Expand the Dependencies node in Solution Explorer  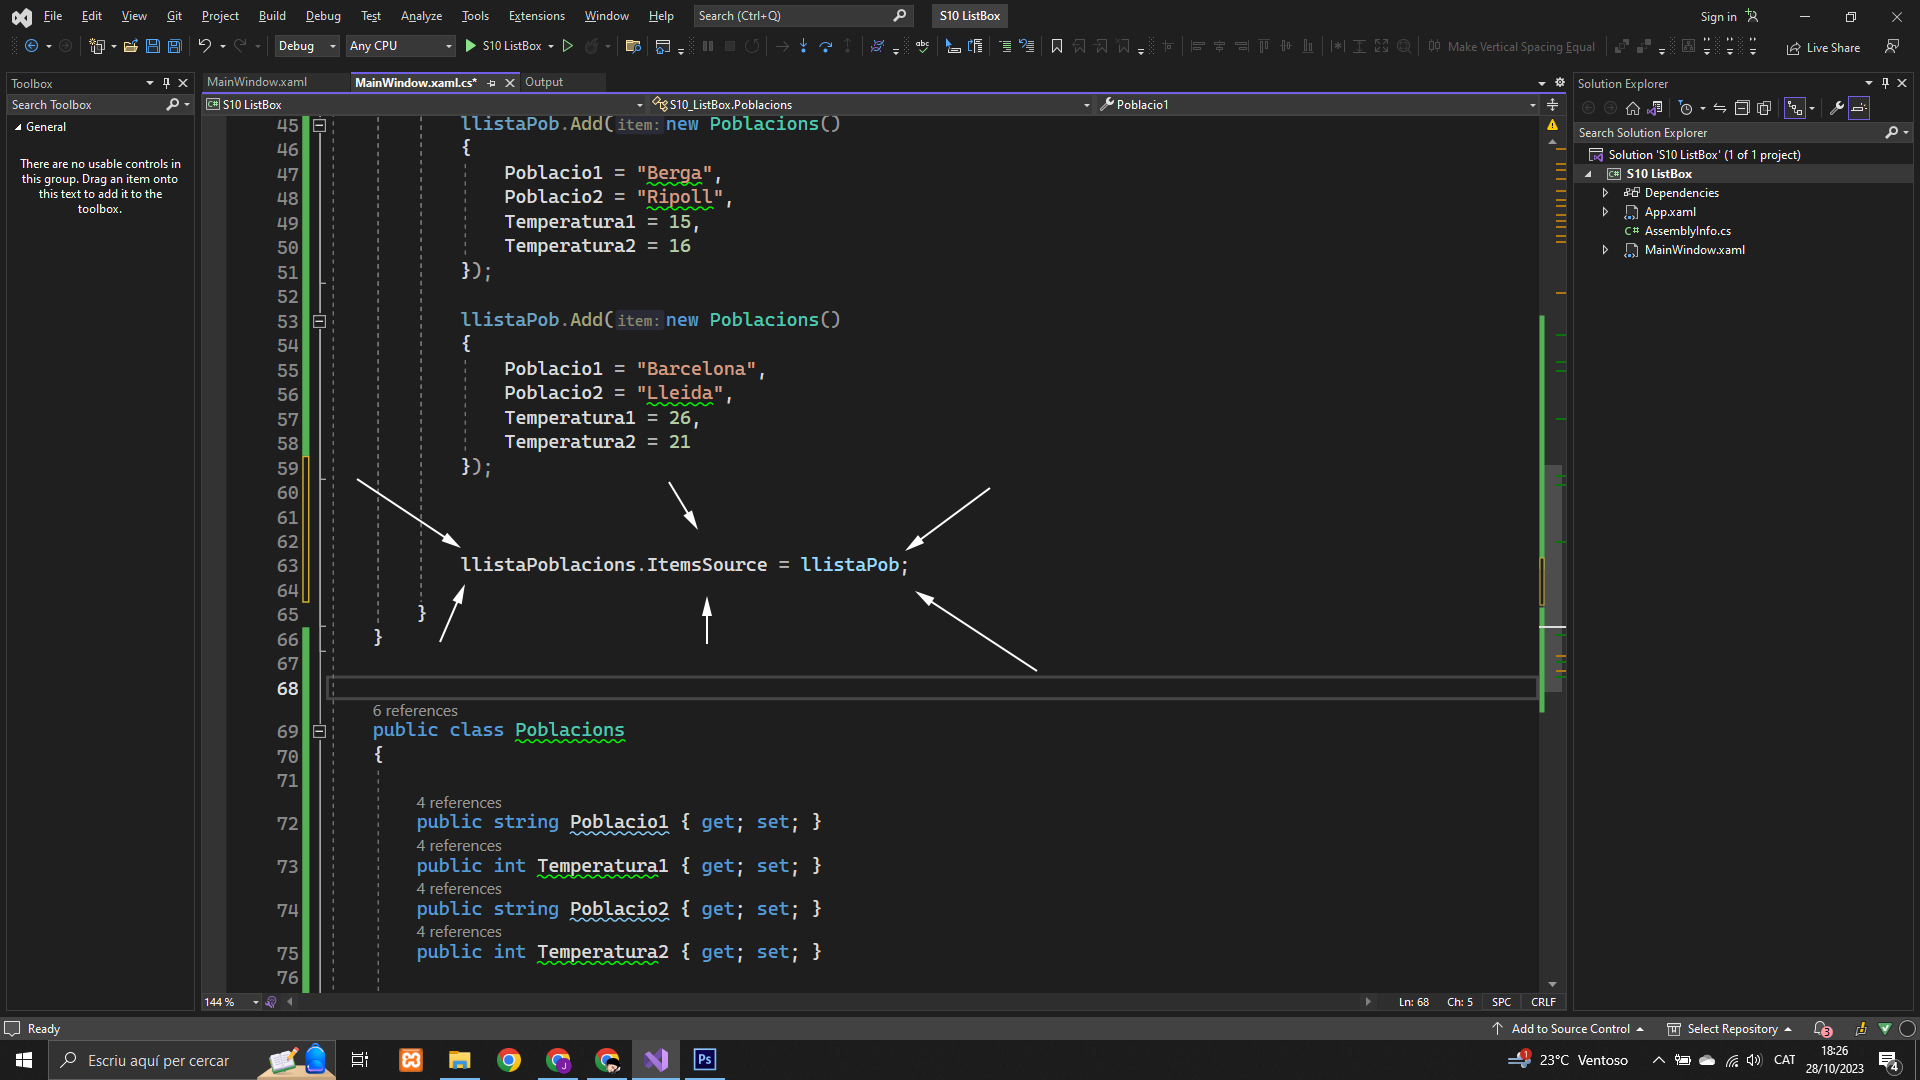pos(1605,193)
